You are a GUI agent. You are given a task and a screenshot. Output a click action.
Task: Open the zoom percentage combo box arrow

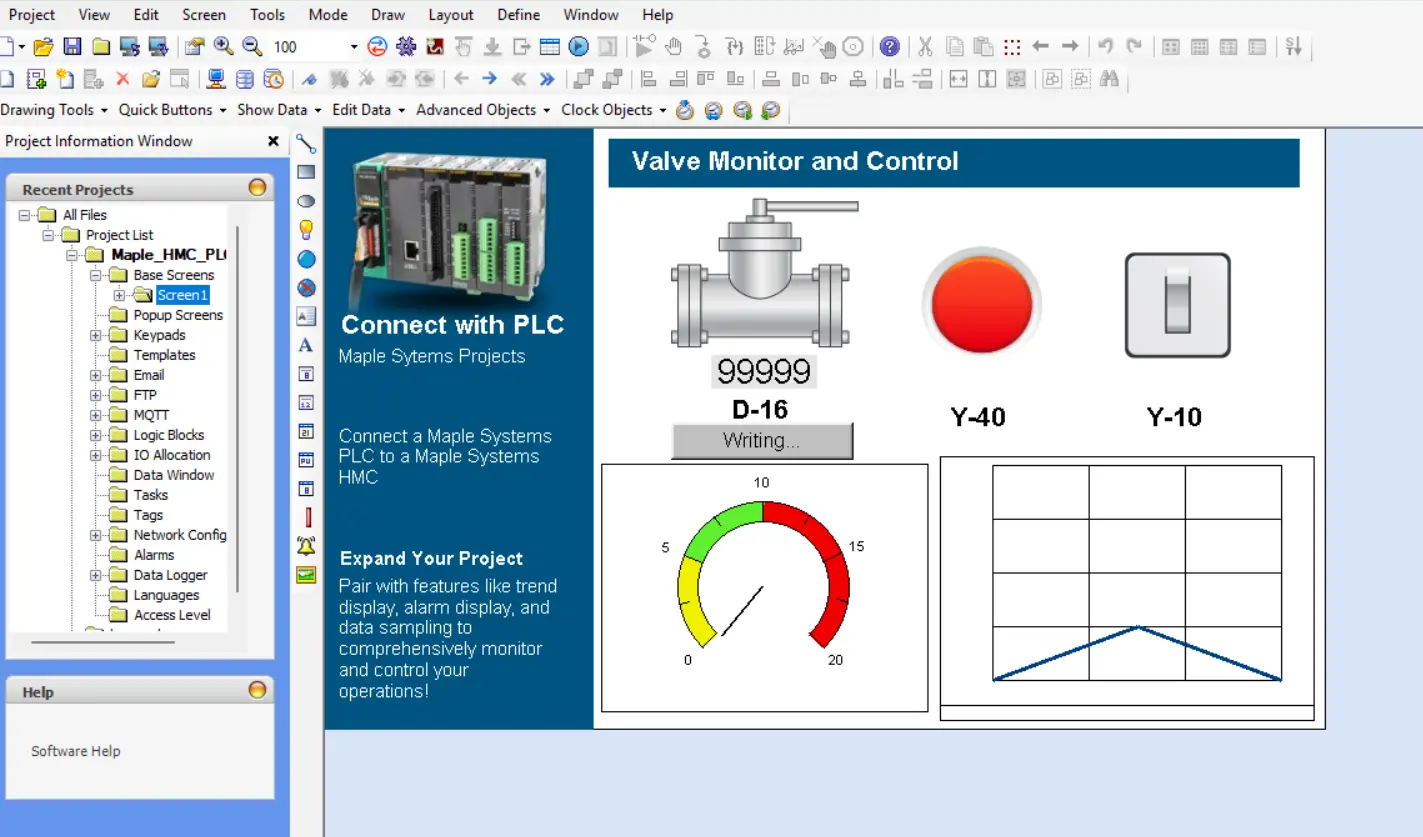pyautogui.click(x=353, y=47)
